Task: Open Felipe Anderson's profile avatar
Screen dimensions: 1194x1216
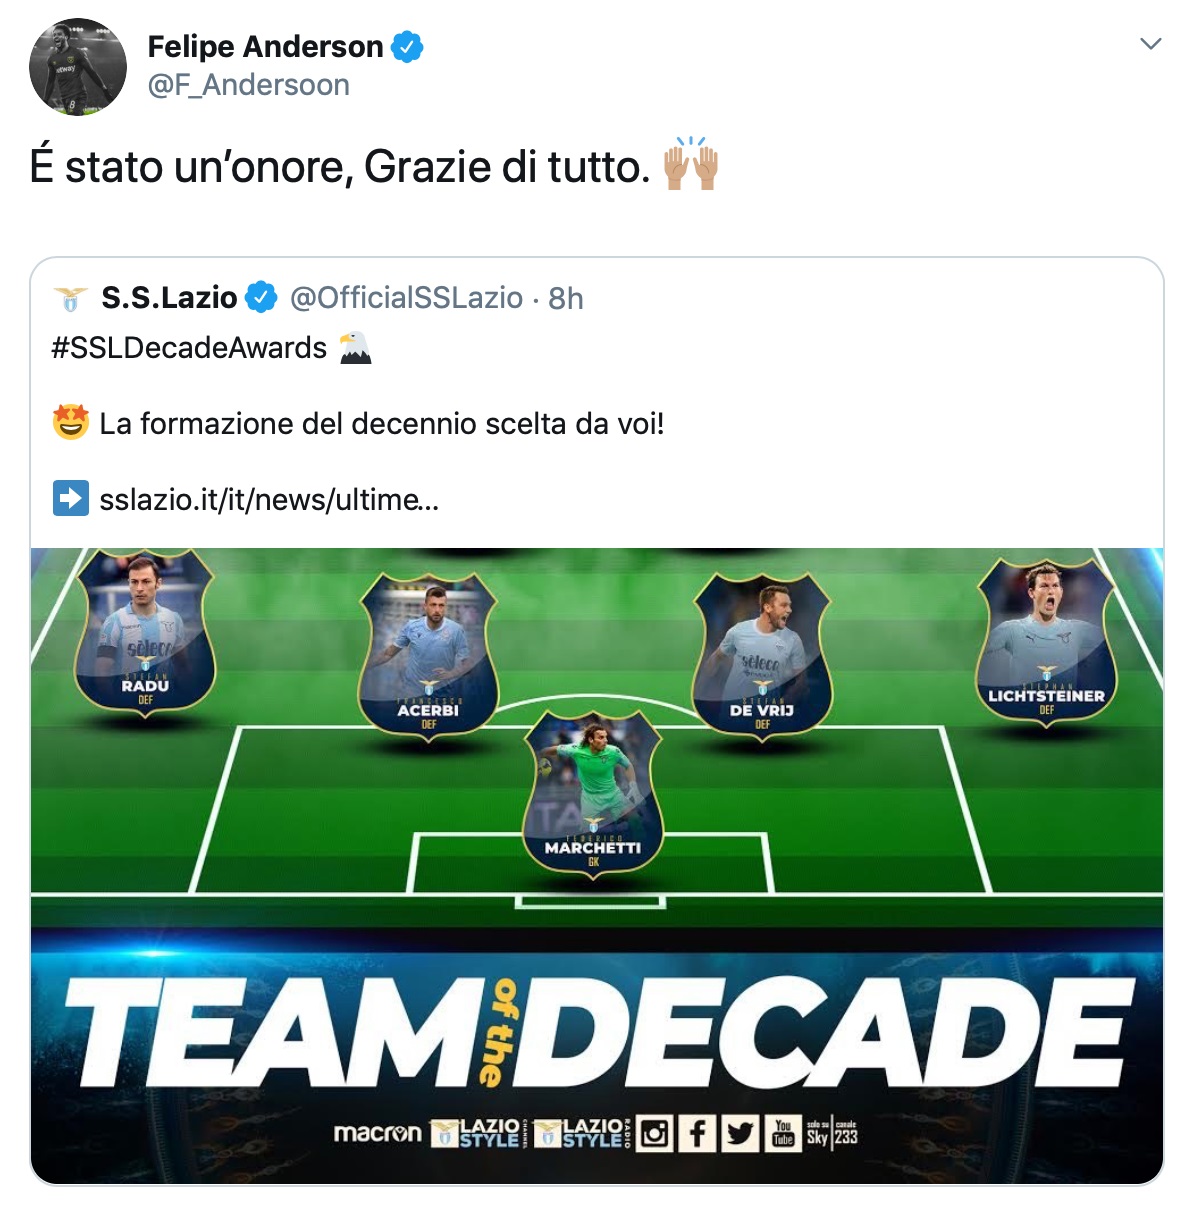Action: coord(78,67)
